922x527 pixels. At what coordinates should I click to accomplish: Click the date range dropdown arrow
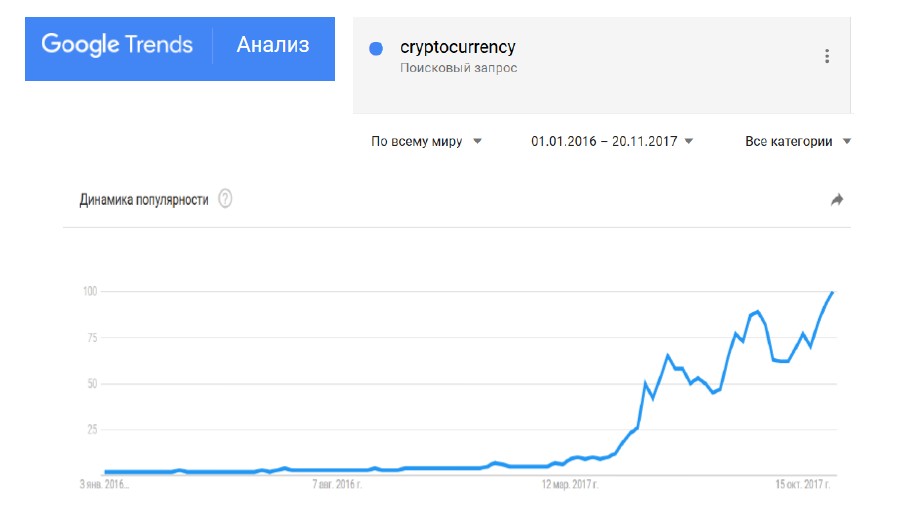click(689, 141)
